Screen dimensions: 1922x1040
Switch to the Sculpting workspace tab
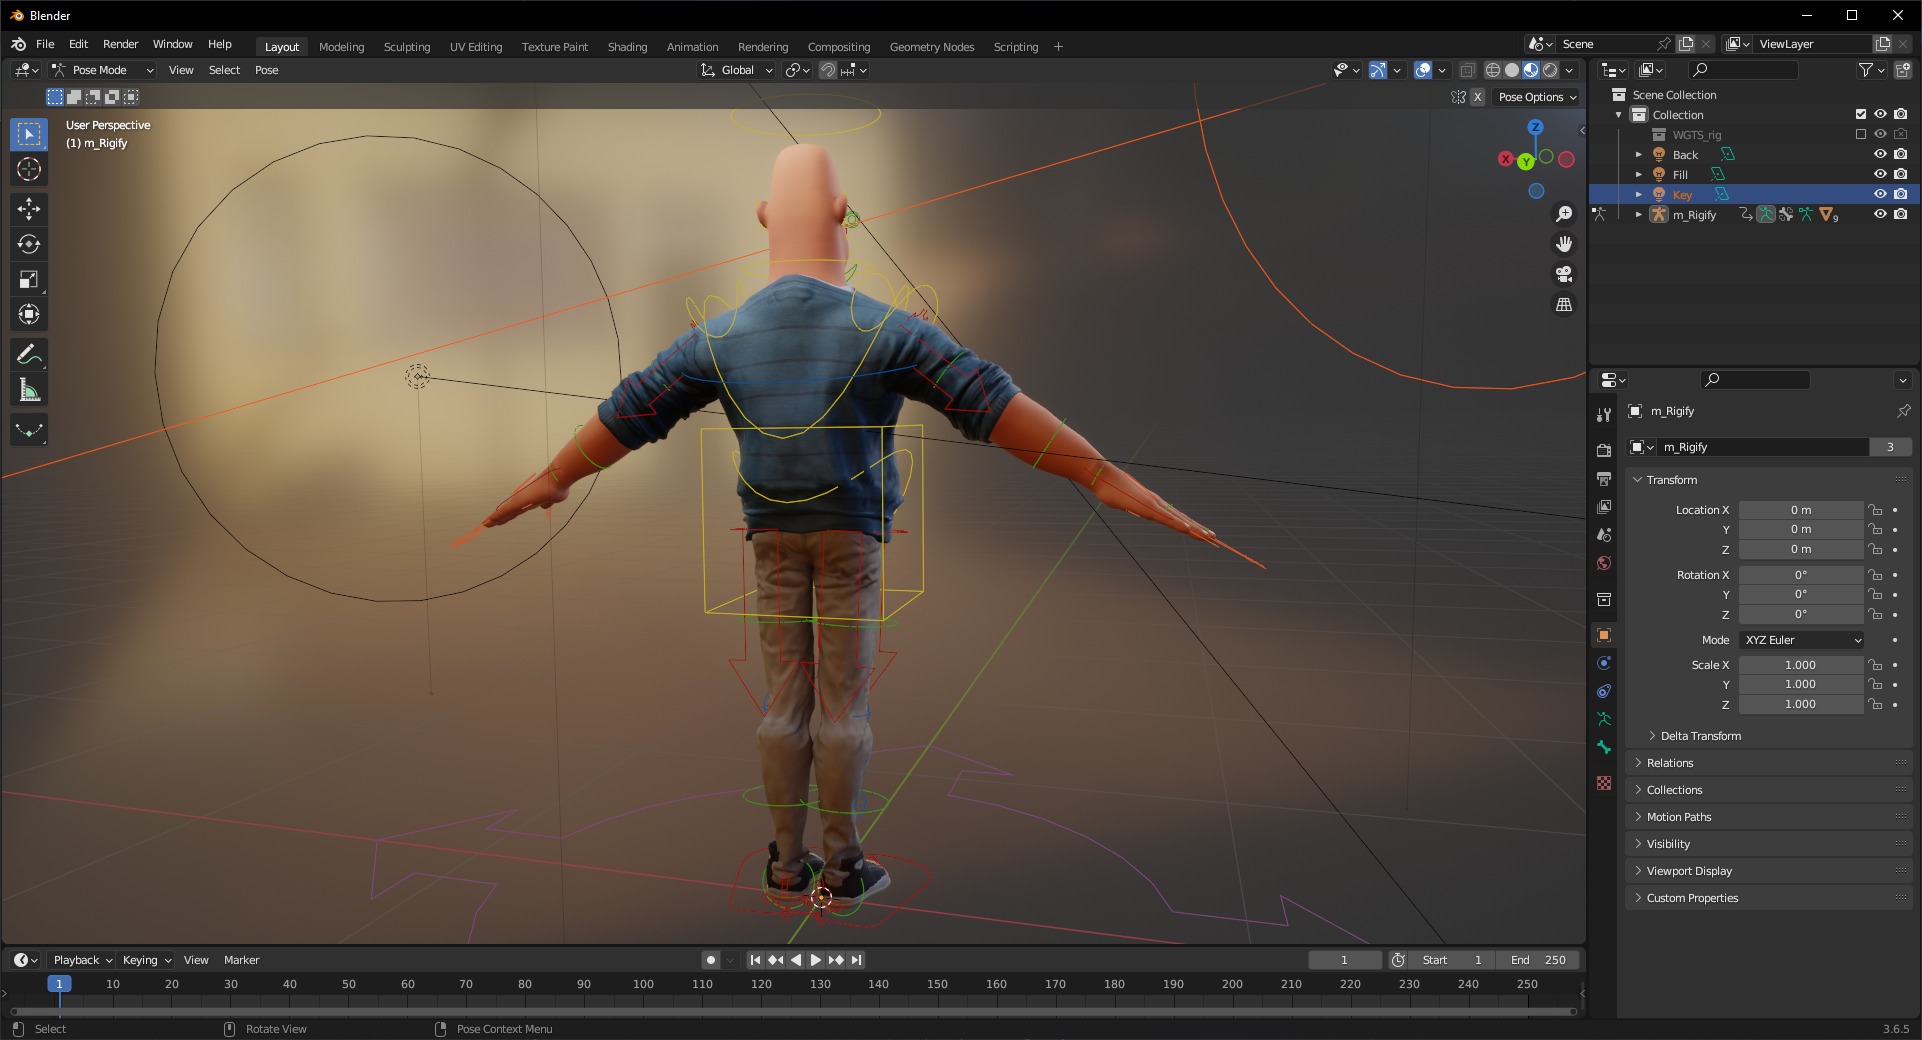(x=407, y=47)
